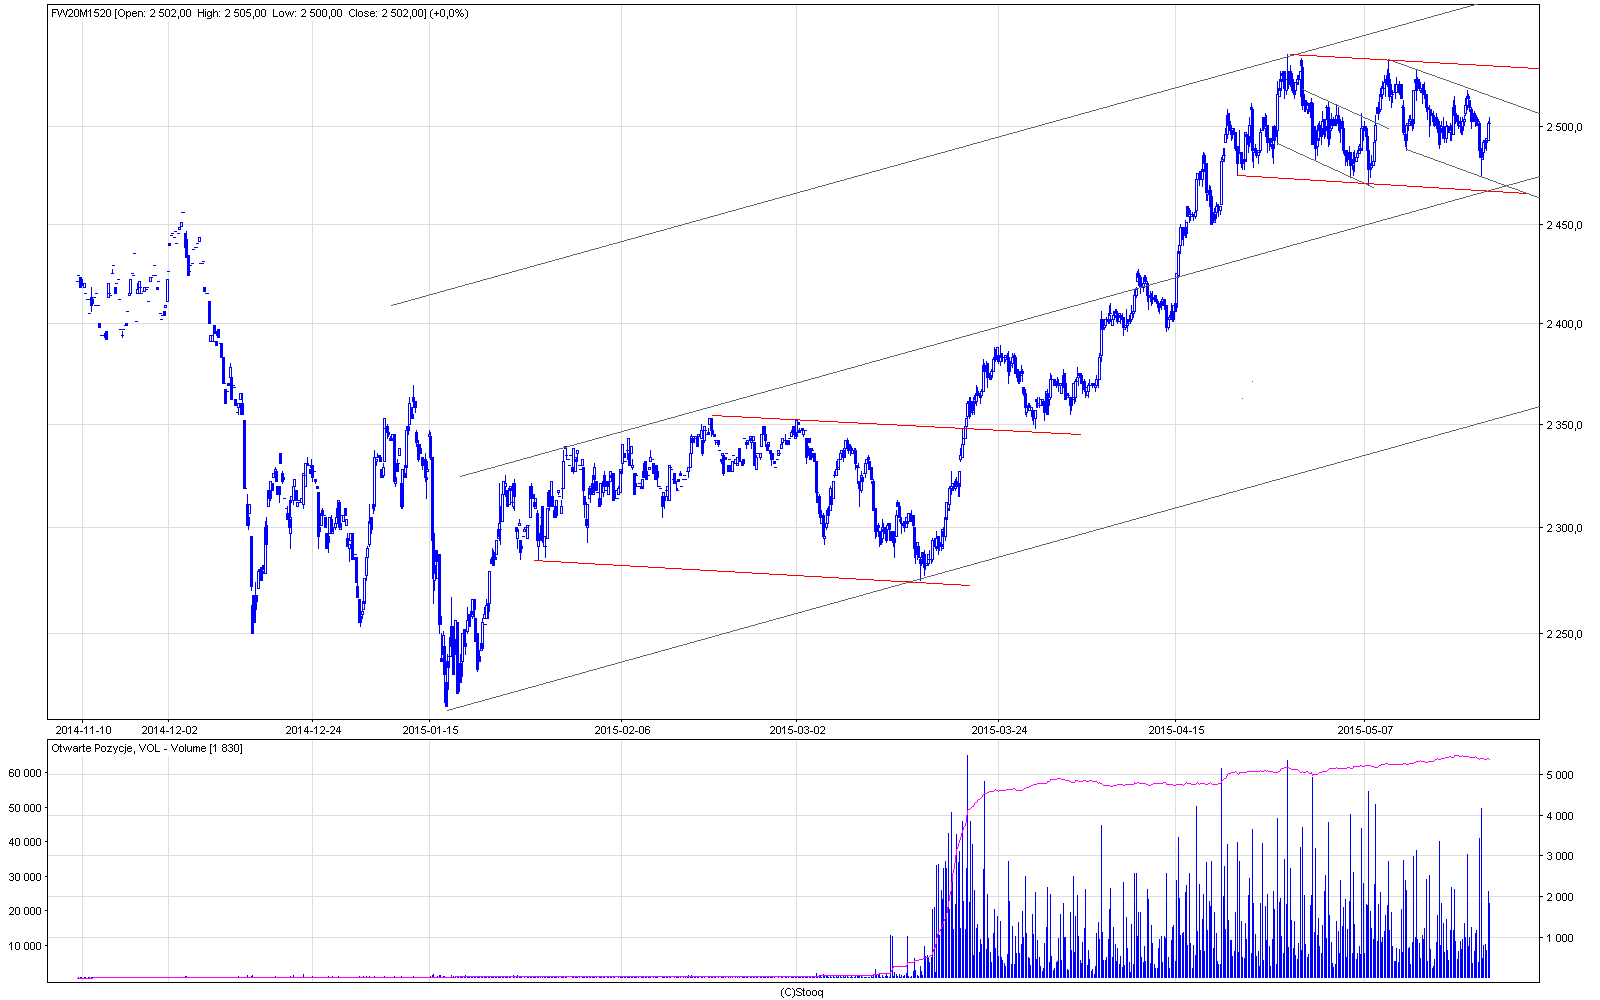Select the 2014-12-24 date axis label
This screenshot has width=1600, height=1000.
(x=313, y=730)
